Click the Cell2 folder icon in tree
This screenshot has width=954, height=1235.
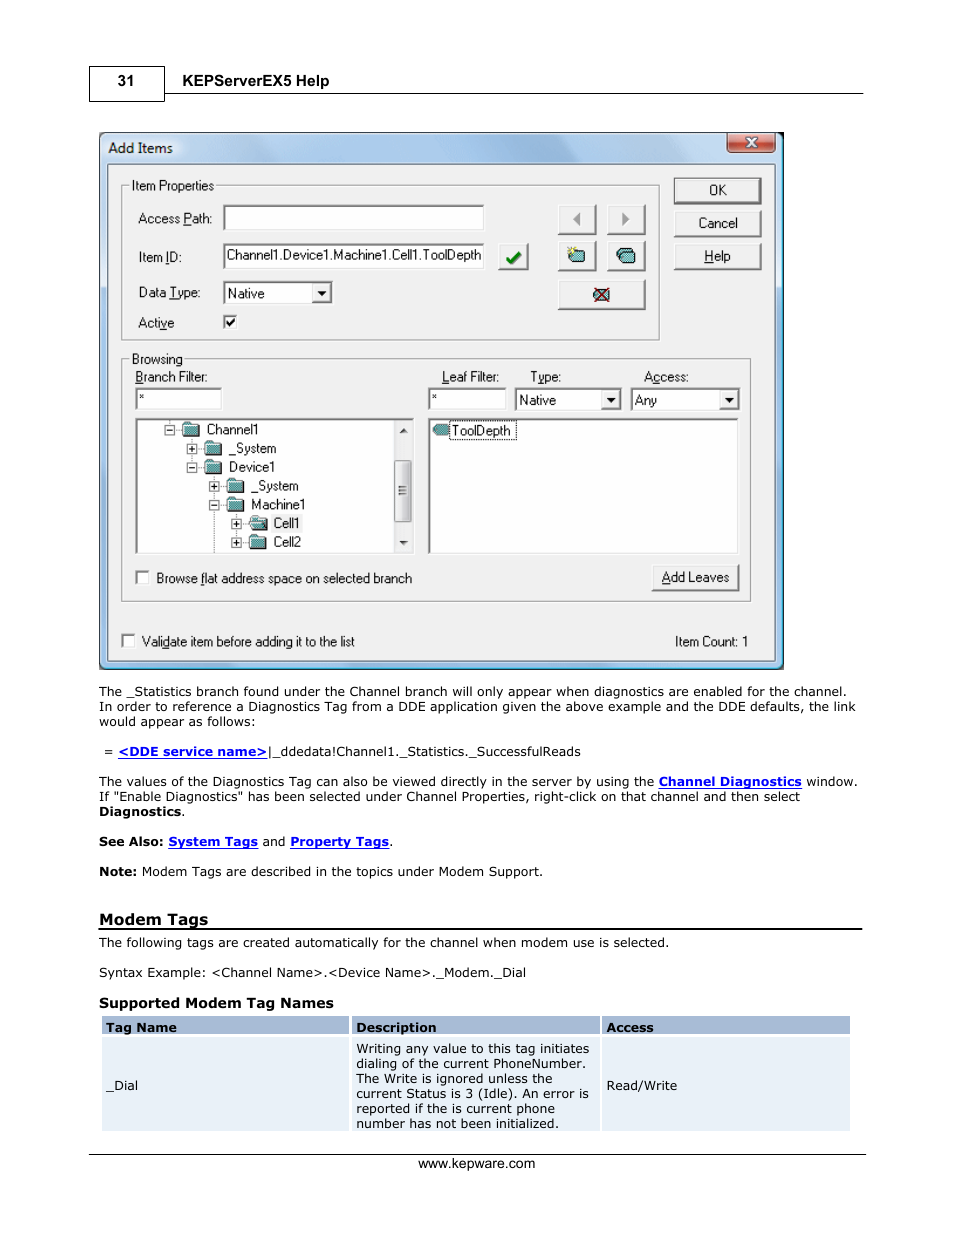pos(258,542)
